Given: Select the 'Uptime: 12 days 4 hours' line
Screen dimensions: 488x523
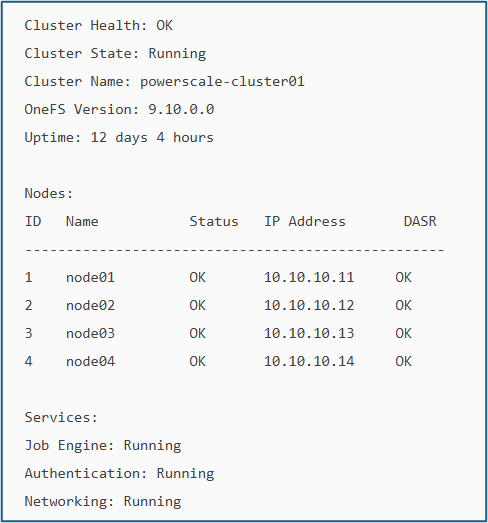Looking at the screenshot, I should coord(119,138).
